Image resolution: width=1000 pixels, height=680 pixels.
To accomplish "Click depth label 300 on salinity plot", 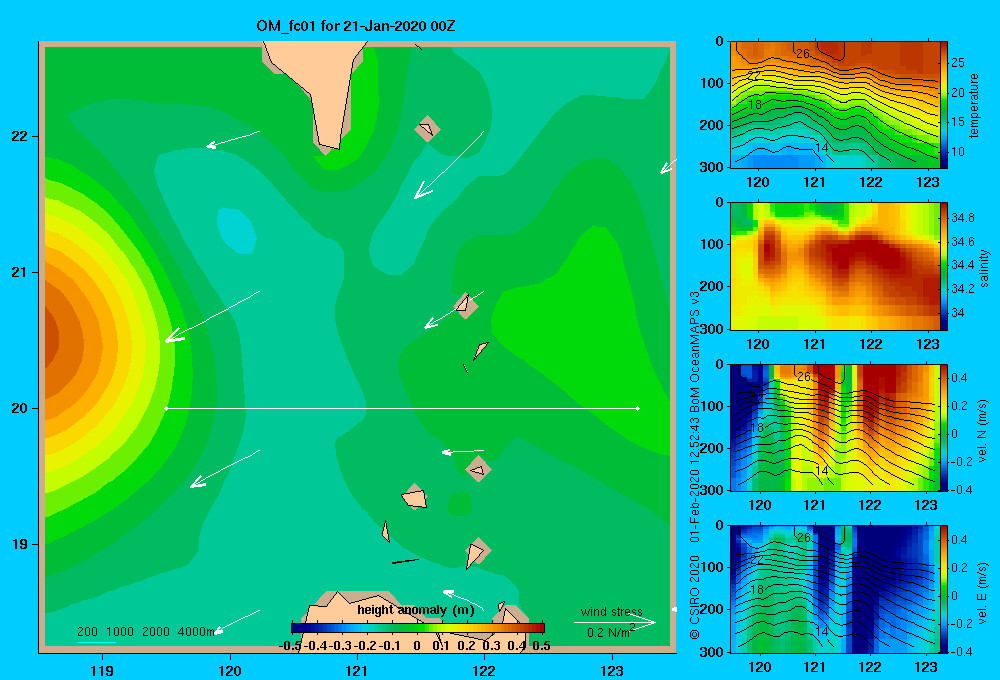I will point(712,329).
